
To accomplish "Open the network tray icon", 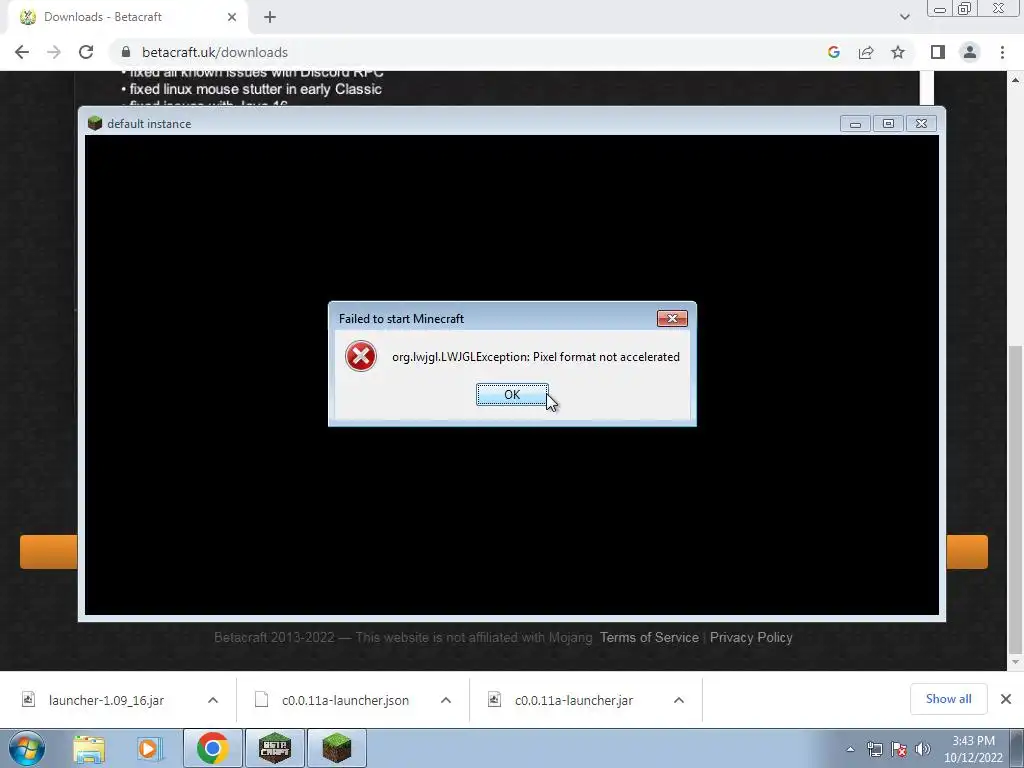I will pyautogui.click(x=874, y=749).
